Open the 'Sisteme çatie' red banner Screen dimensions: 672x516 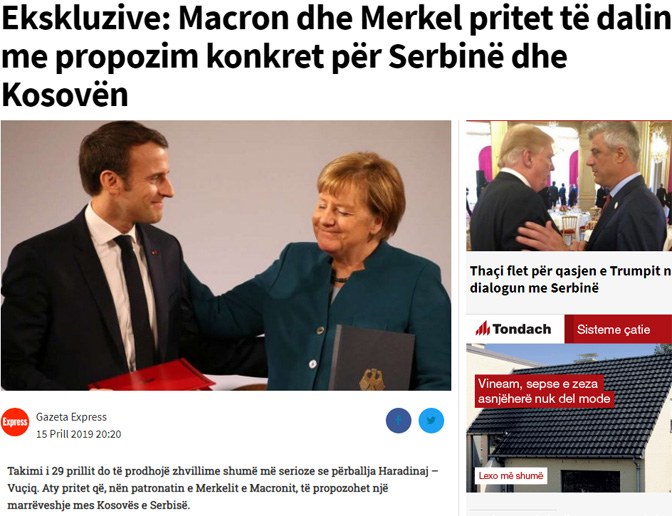[618, 329]
